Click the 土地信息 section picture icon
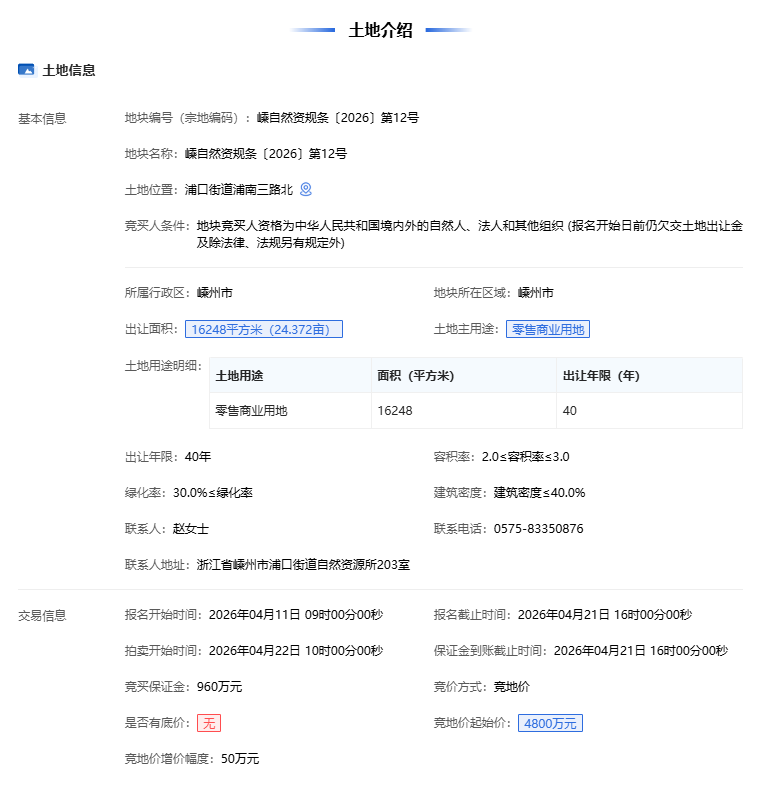The height and width of the screenshot is (789, 759). click(x=26, y=70)
